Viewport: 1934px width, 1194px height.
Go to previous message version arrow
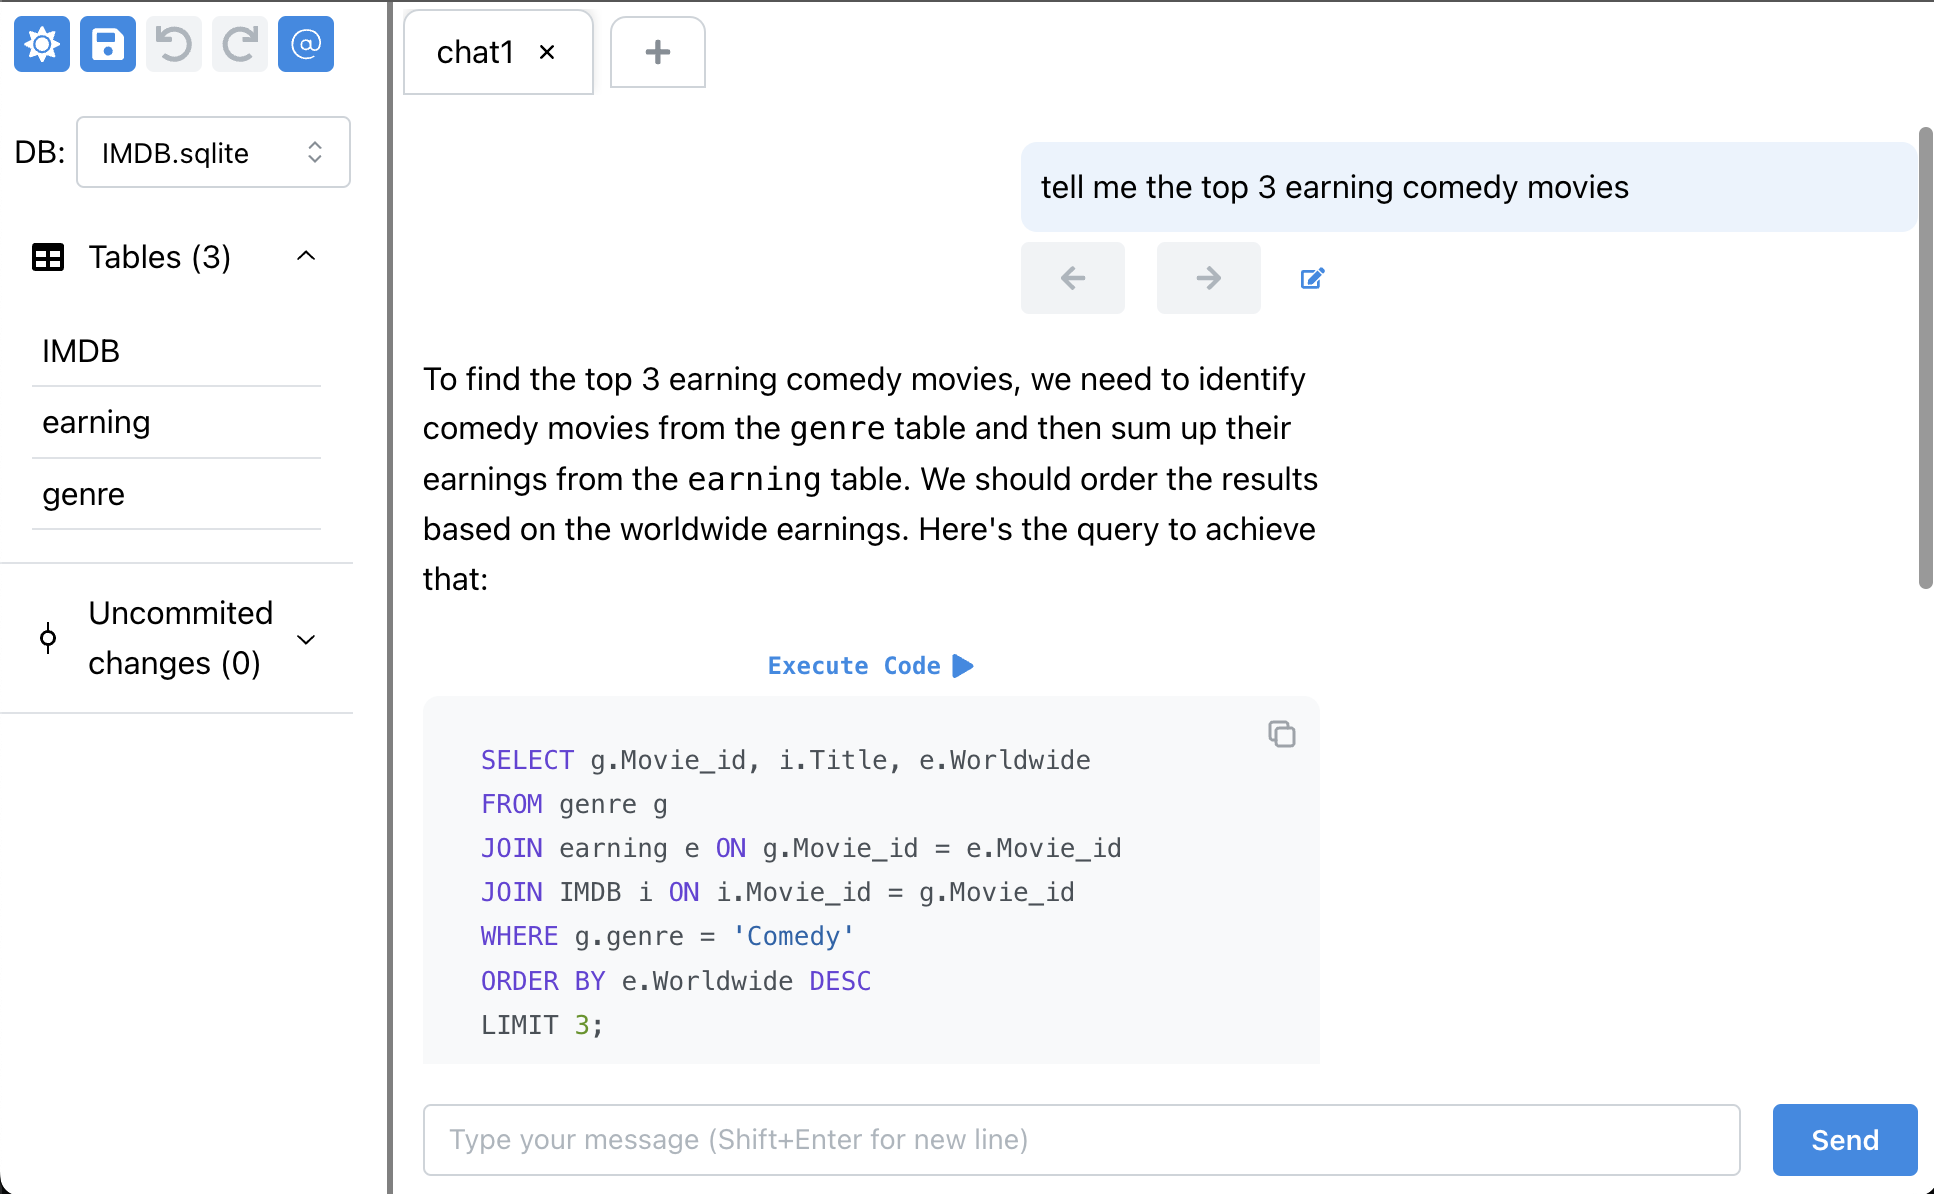(x=1072, y=278)
